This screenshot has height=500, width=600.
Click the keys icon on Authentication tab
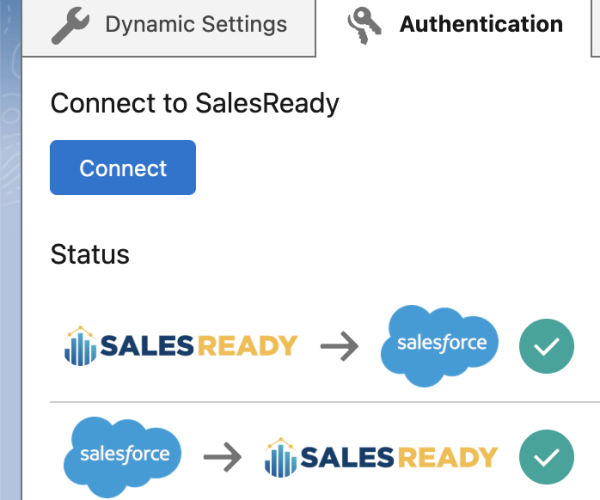coord(364,25)
